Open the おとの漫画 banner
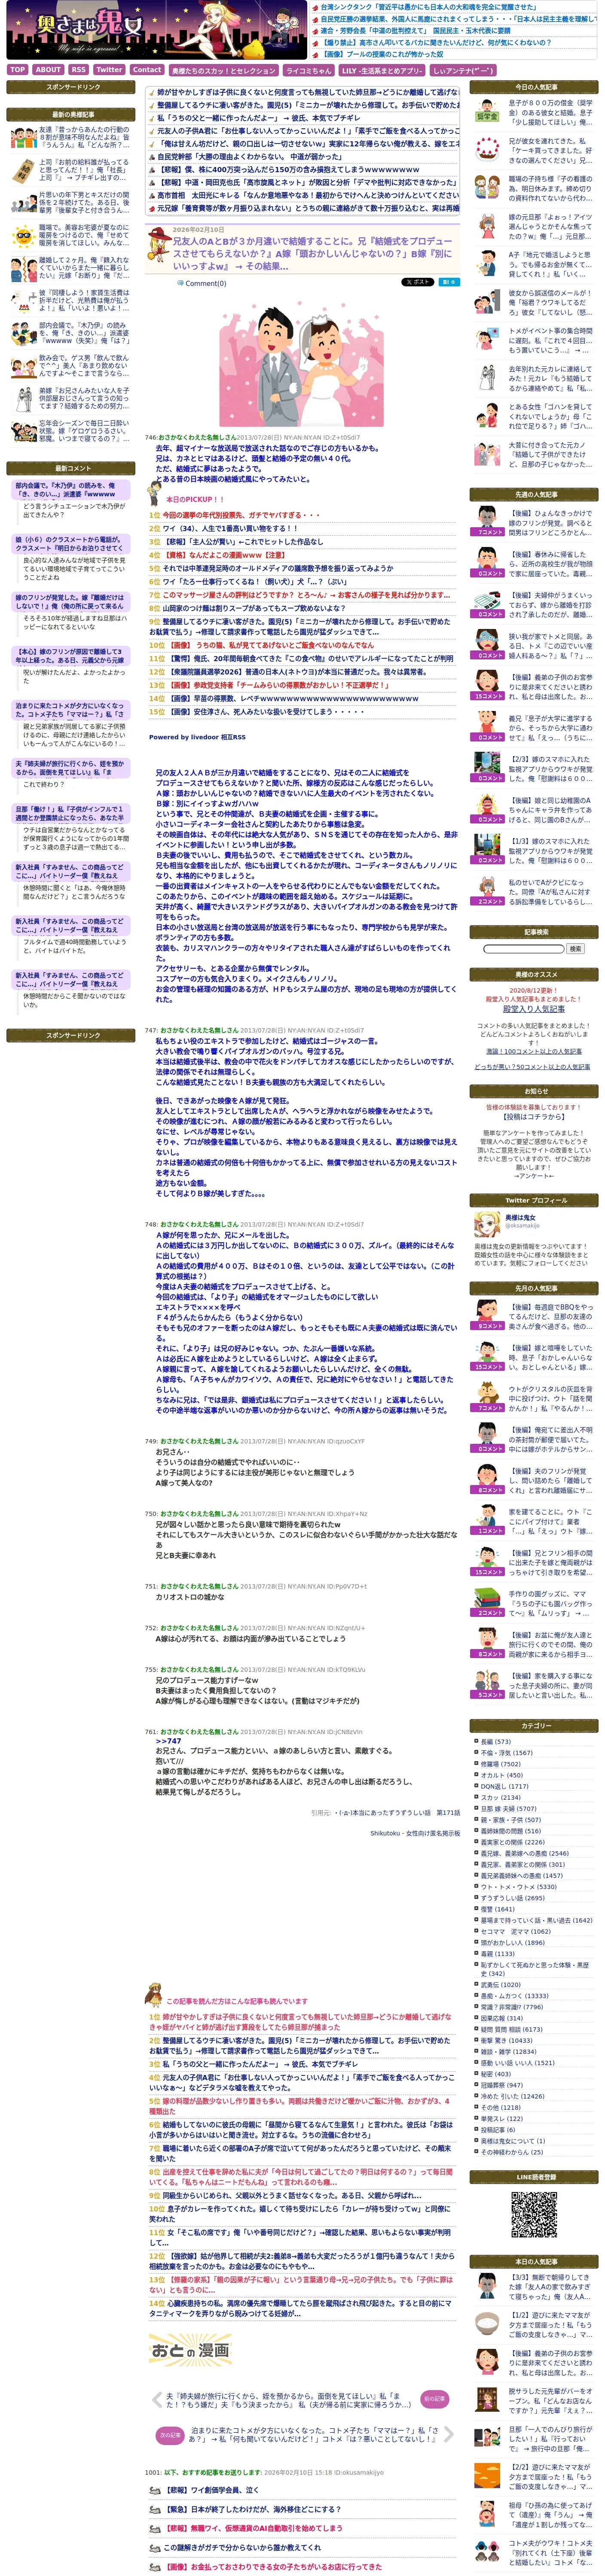Image resolution: width=605 pixels, height=2576 pixels. point(190,2350)
